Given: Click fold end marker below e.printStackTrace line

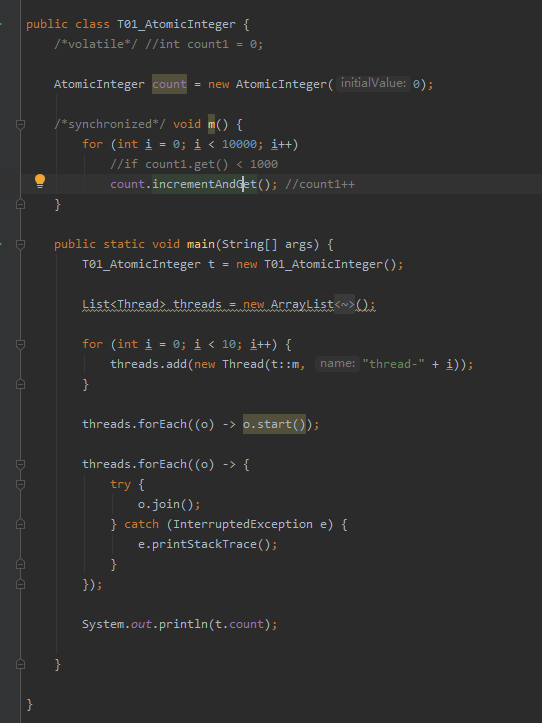Looking at the screenshot, I should pyautogui.click(x=20, y=563).
